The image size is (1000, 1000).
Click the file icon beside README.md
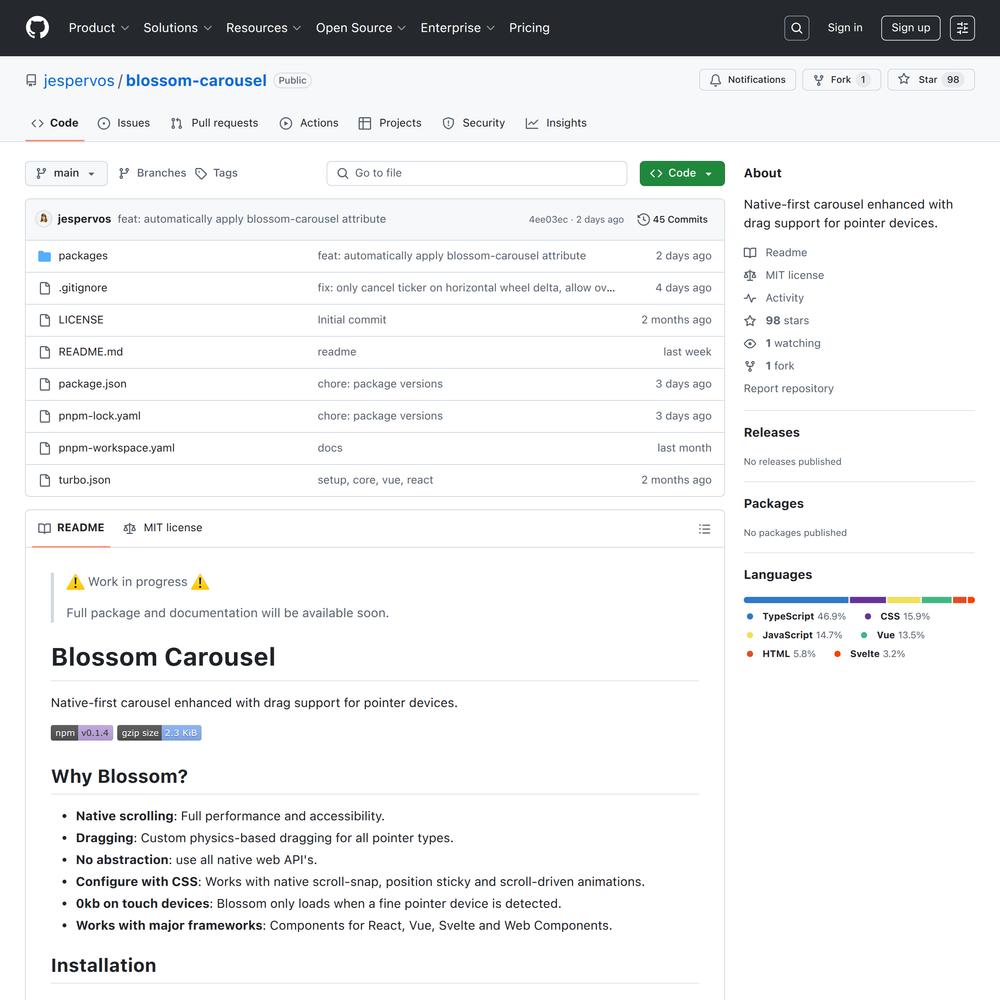(45, 352)
